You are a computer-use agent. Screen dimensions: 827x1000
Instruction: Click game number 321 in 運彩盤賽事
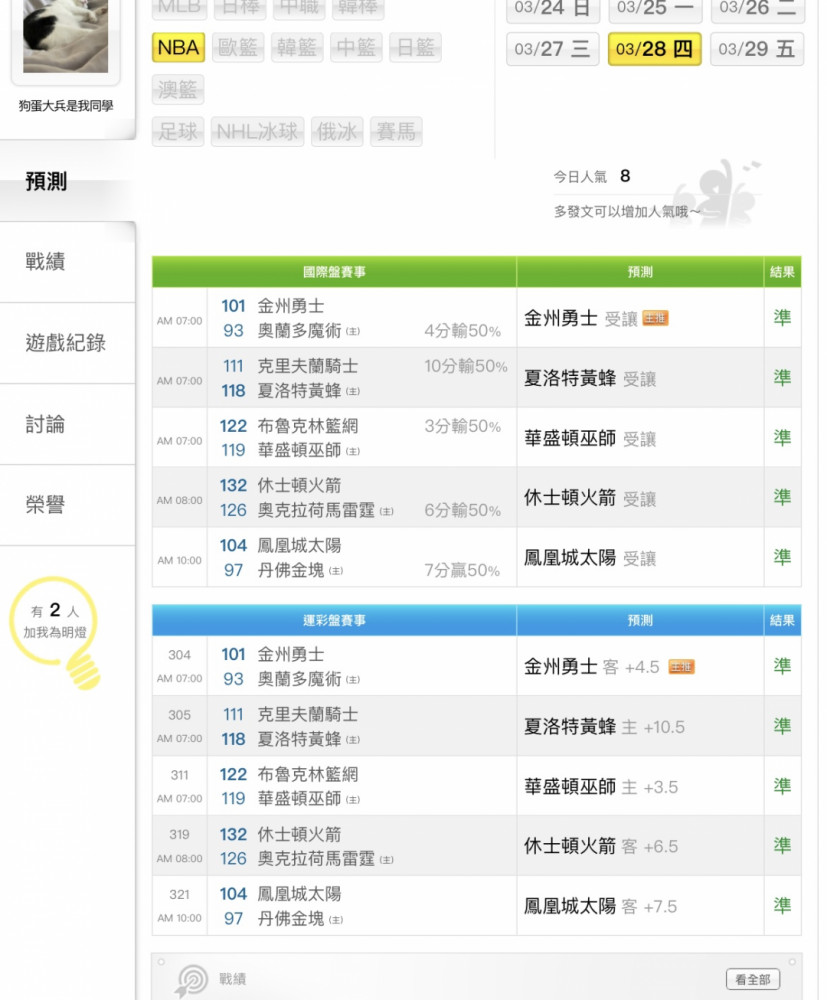179,894
